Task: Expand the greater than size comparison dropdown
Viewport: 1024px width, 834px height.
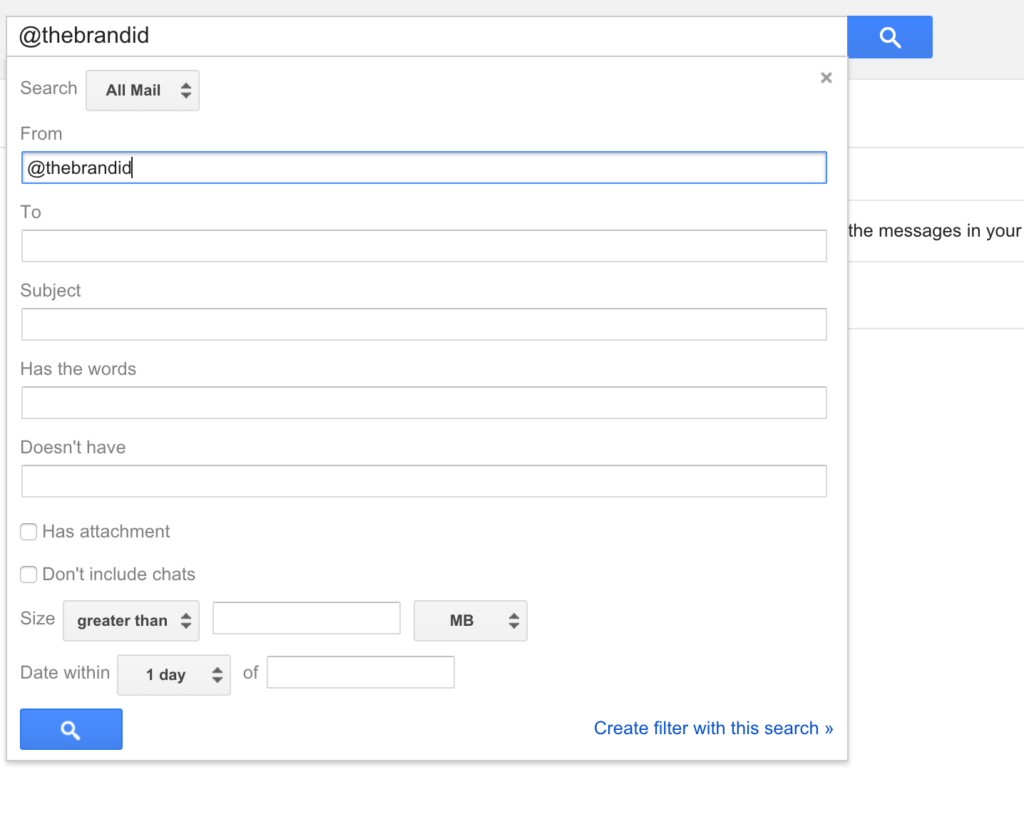Action: point(131,621)
